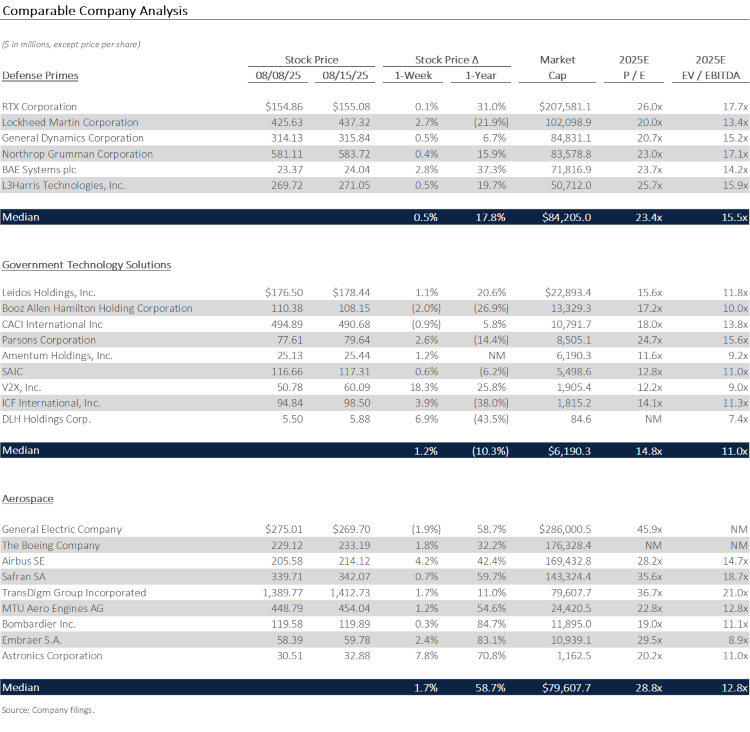Click Parsons Corporation name cell

click(49, 340)
